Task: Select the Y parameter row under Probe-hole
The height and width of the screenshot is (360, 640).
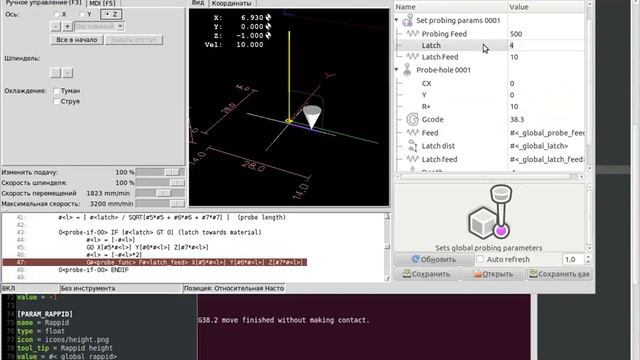Action: (x=489, y=95)
